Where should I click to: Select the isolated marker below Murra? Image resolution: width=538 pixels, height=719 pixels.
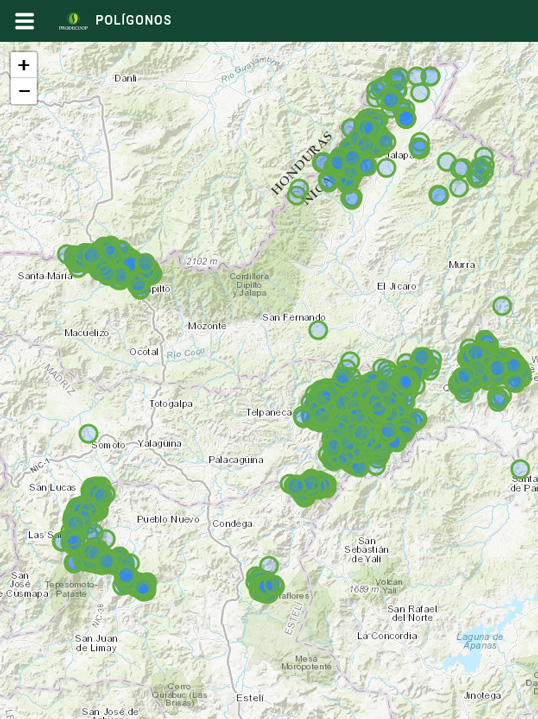click(x=502, y=305)
